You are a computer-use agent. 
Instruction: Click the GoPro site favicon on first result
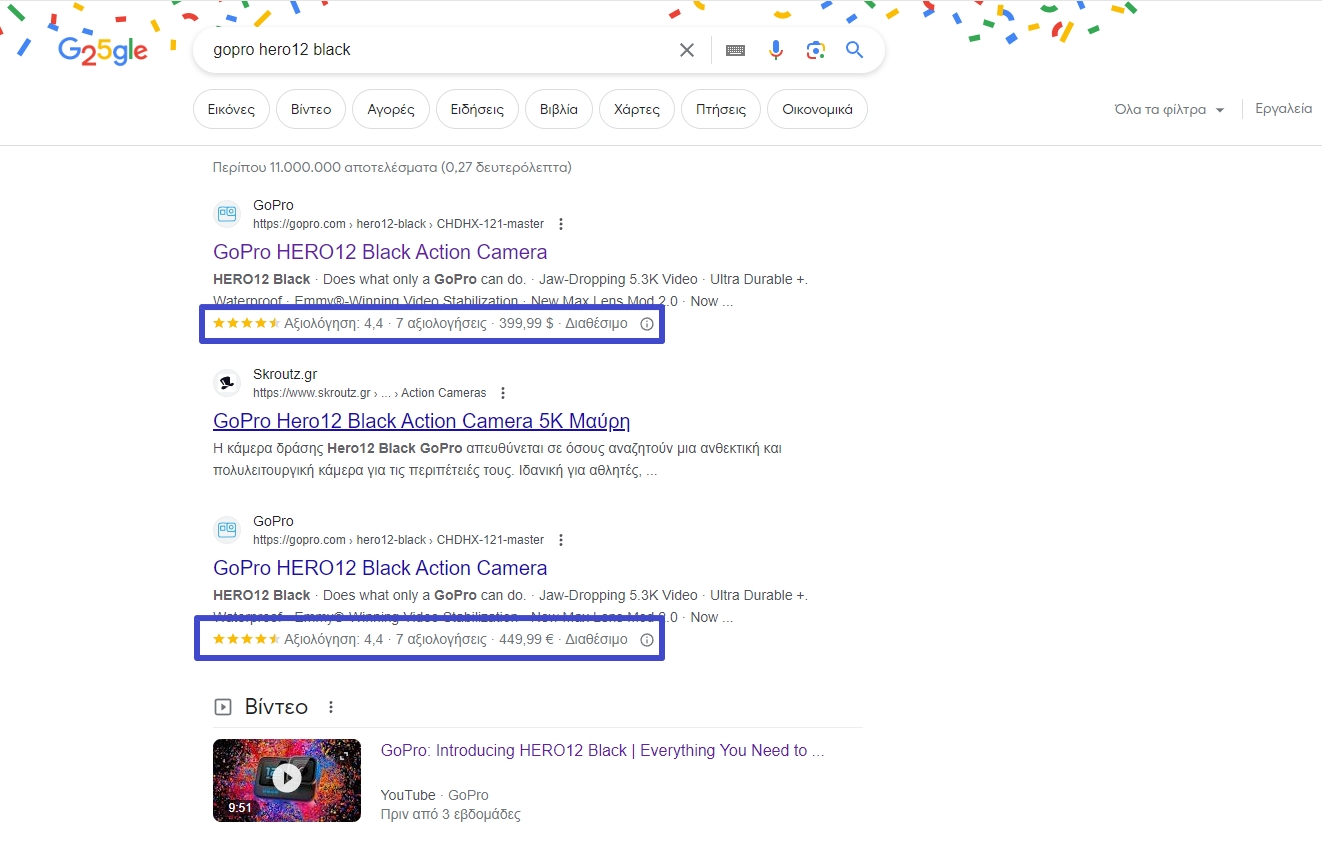pyautogui.click(x=226, y=213)
